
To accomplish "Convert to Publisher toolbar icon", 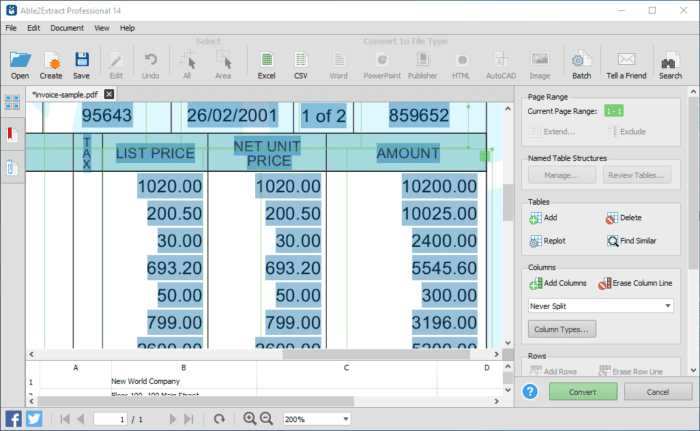I will (x=422, y=65).
